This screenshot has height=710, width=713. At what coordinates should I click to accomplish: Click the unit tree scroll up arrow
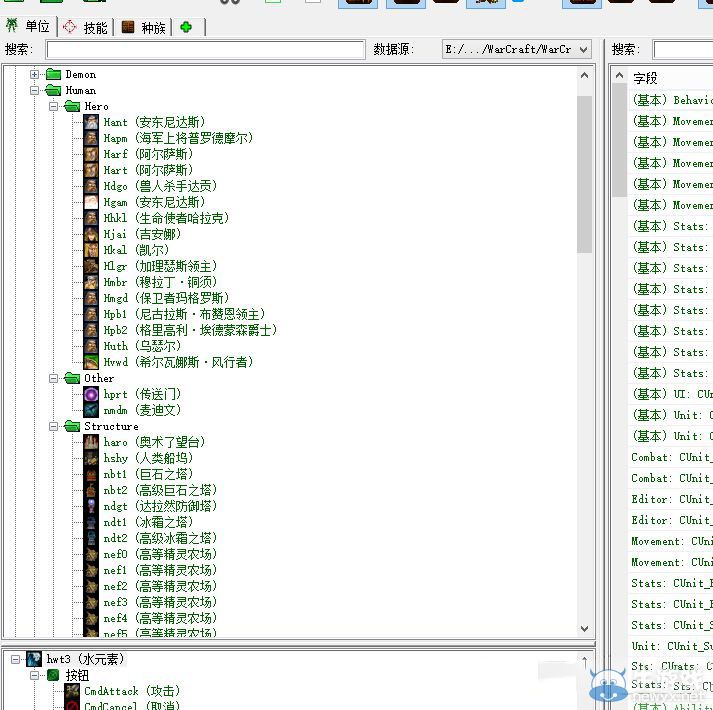click(584, 75)
